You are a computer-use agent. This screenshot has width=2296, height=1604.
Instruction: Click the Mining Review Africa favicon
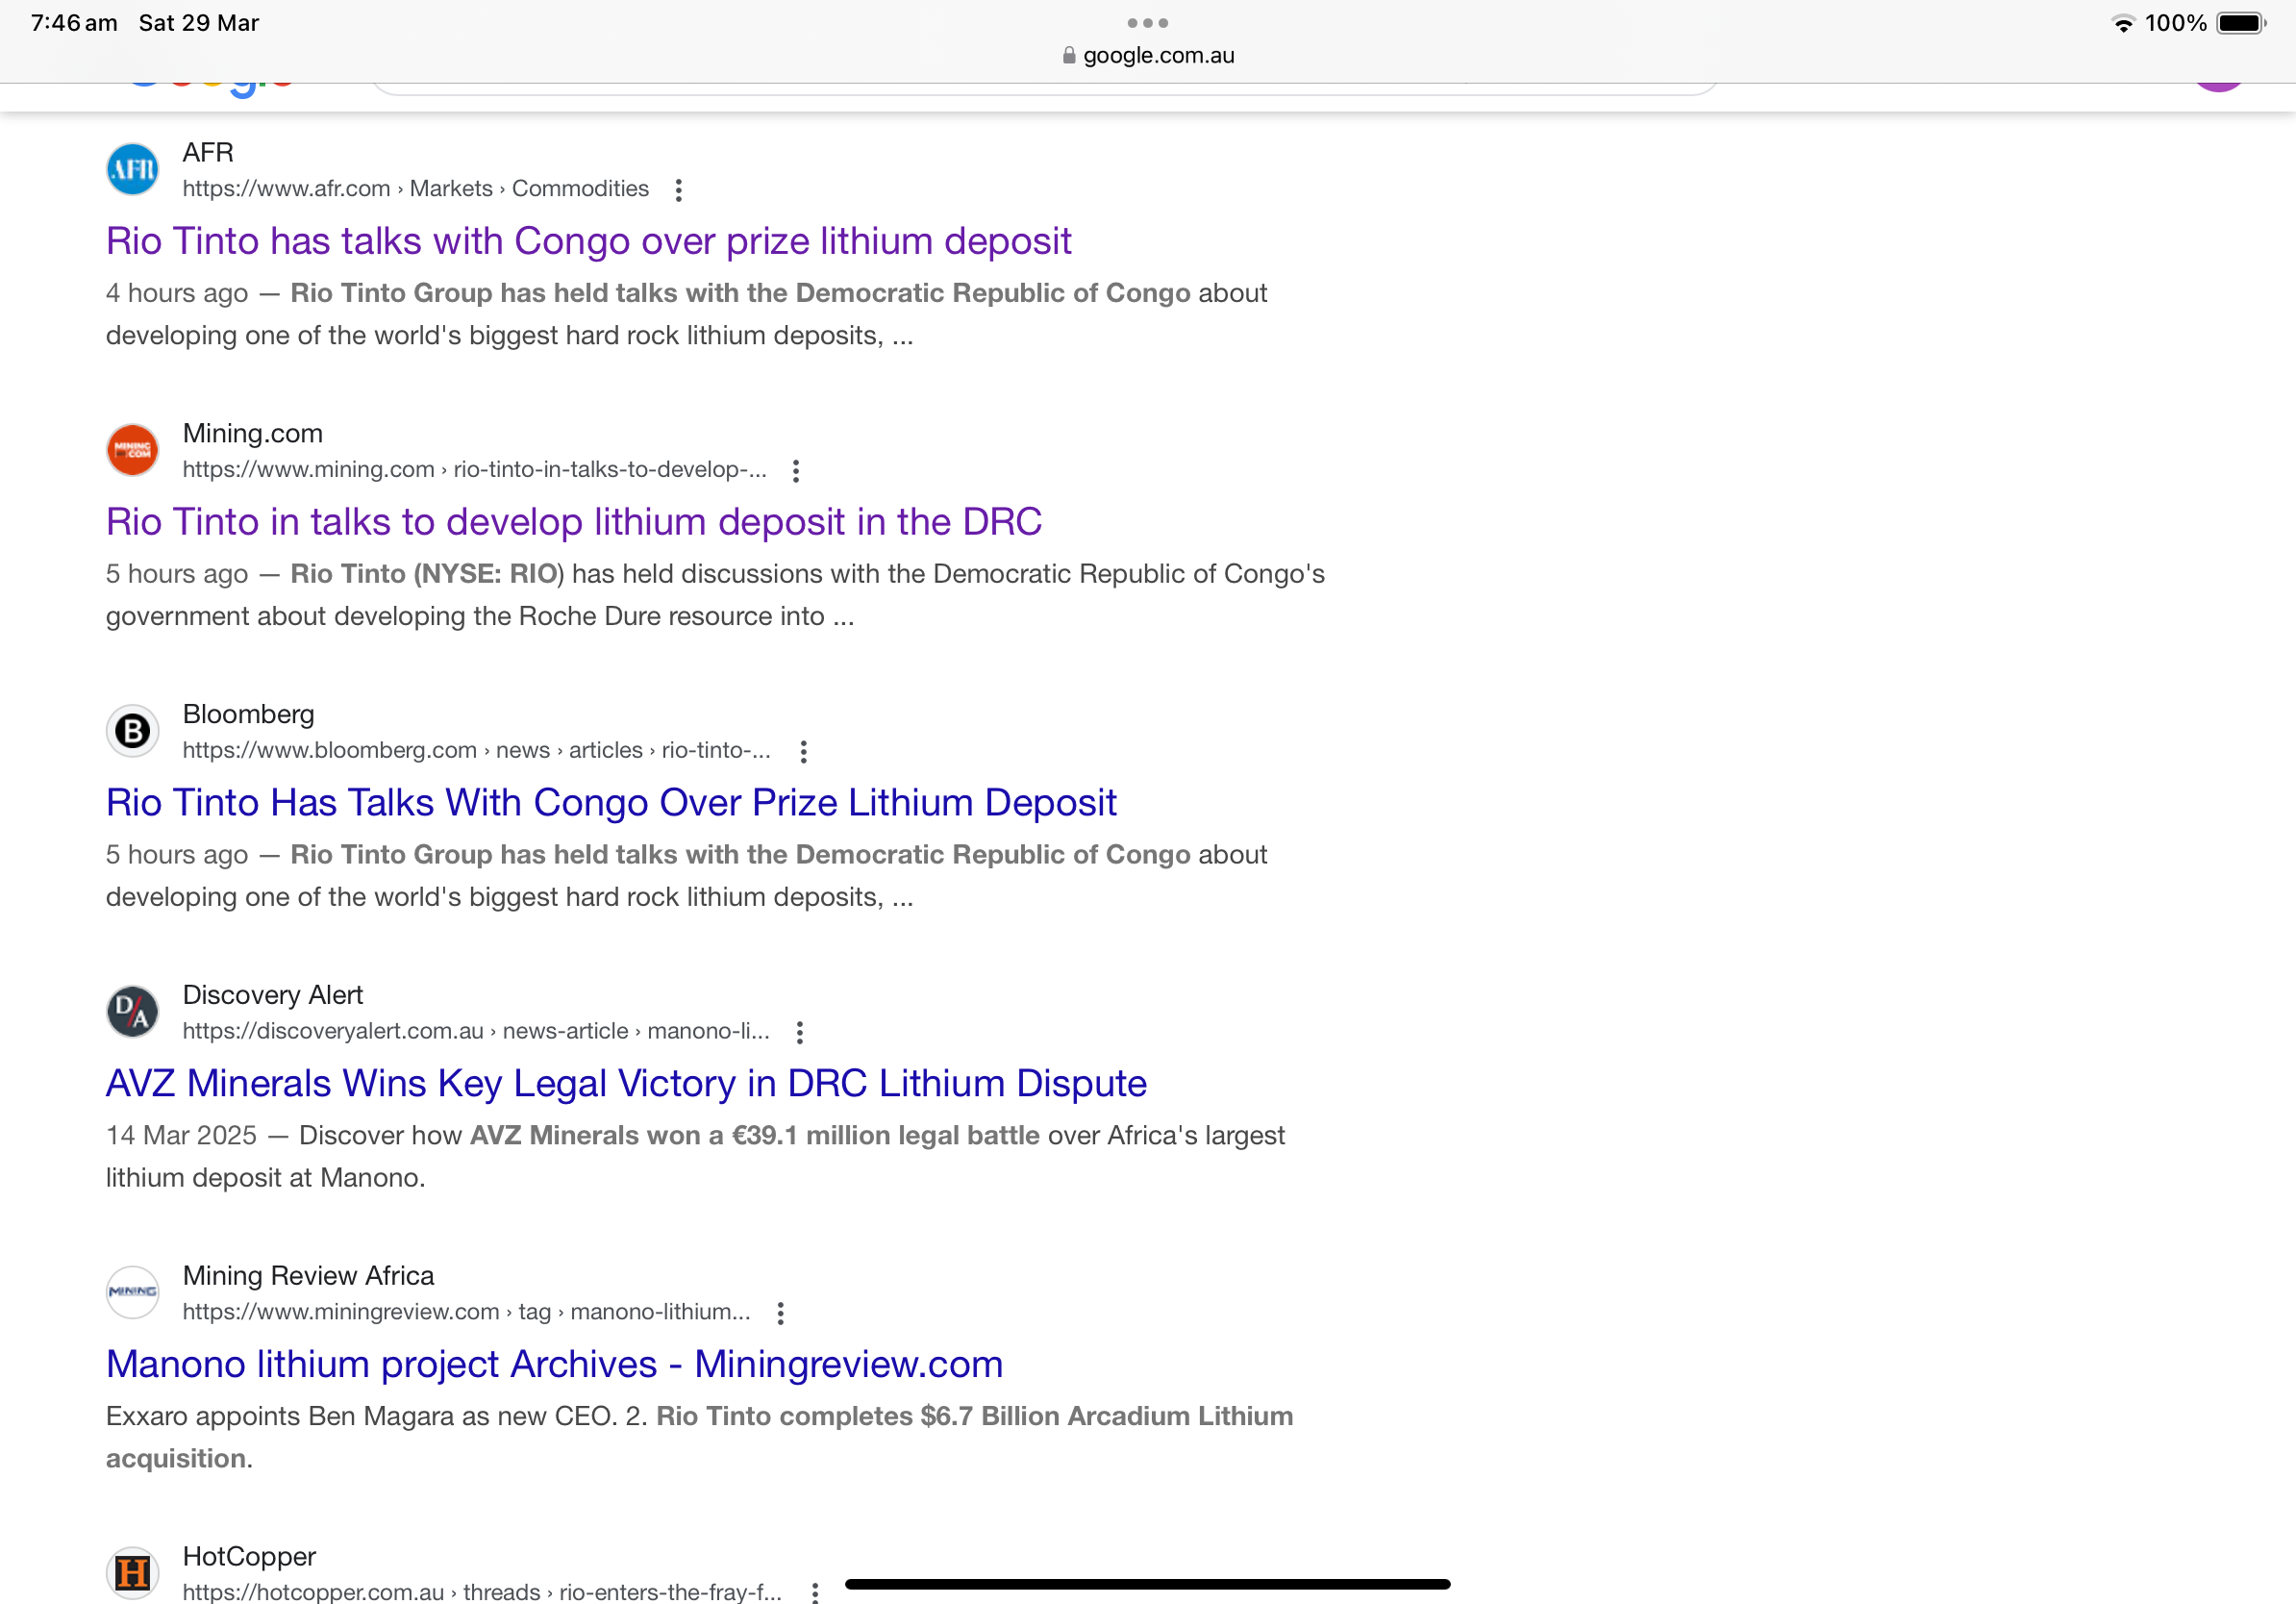point(132,1292)
